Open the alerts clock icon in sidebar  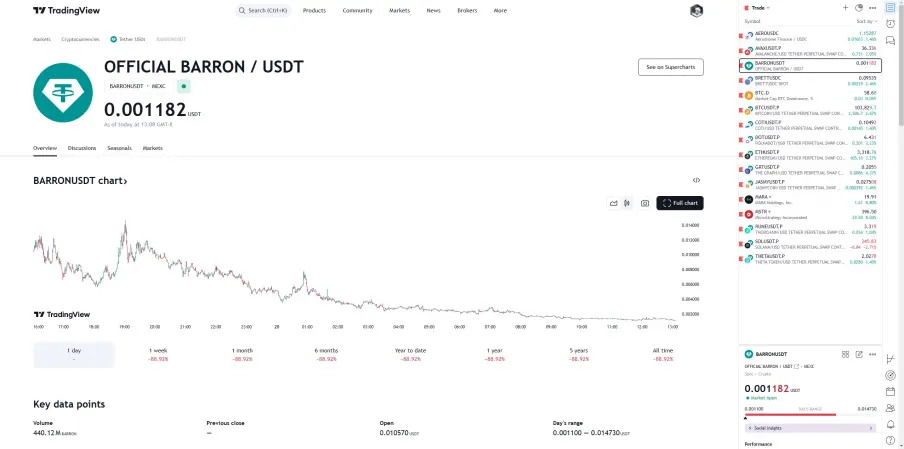coord(890,24)
